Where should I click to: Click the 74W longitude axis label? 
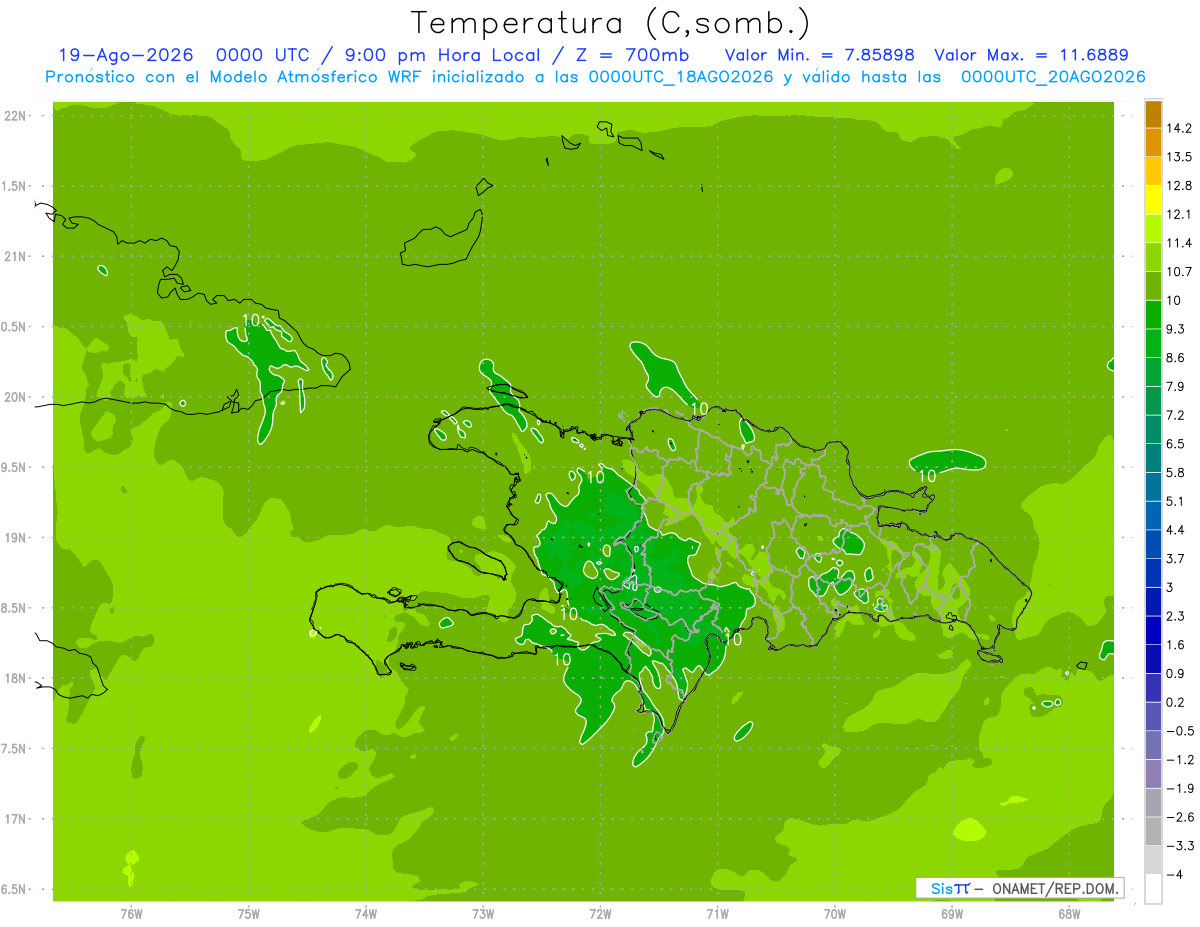(366, 914)
